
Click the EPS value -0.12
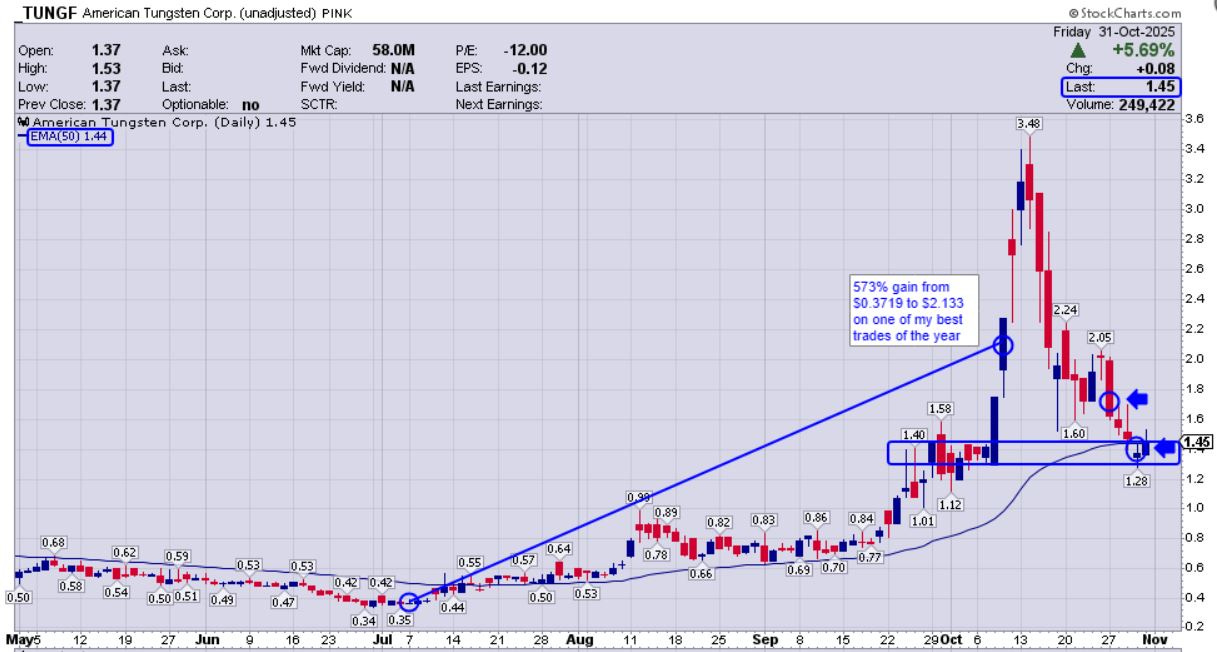coord(531,67)
